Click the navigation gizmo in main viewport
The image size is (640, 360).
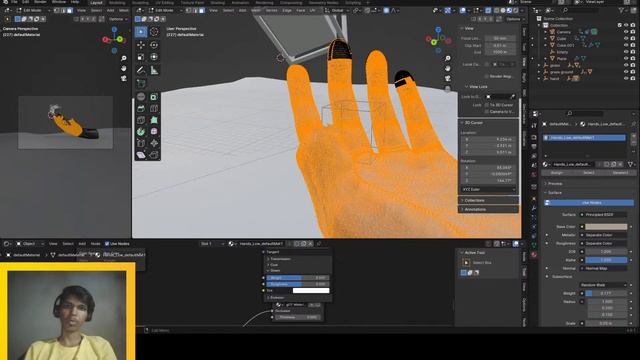coord(438,40)
